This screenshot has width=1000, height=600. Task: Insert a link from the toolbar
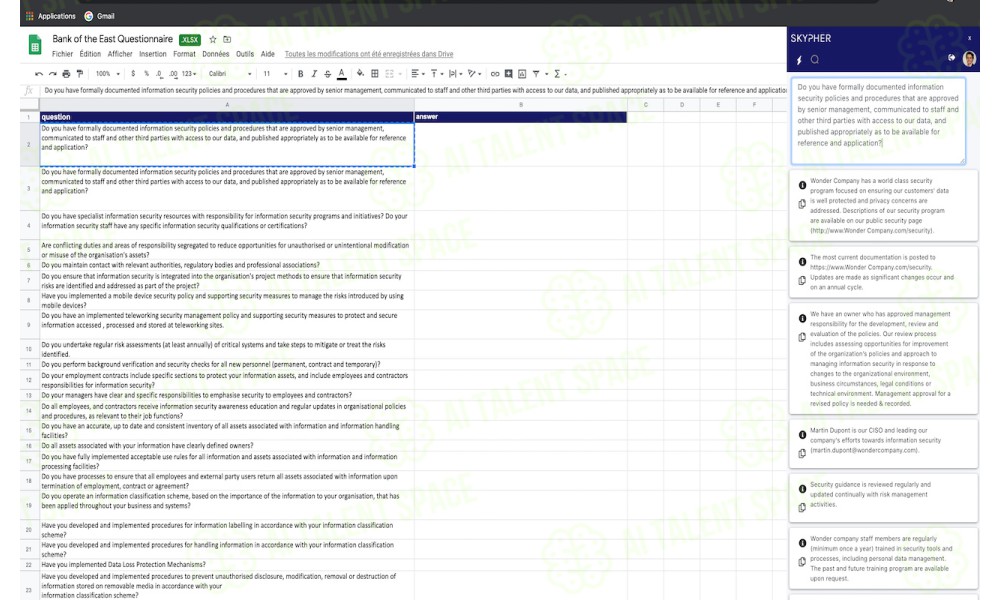tap(495, 74)
